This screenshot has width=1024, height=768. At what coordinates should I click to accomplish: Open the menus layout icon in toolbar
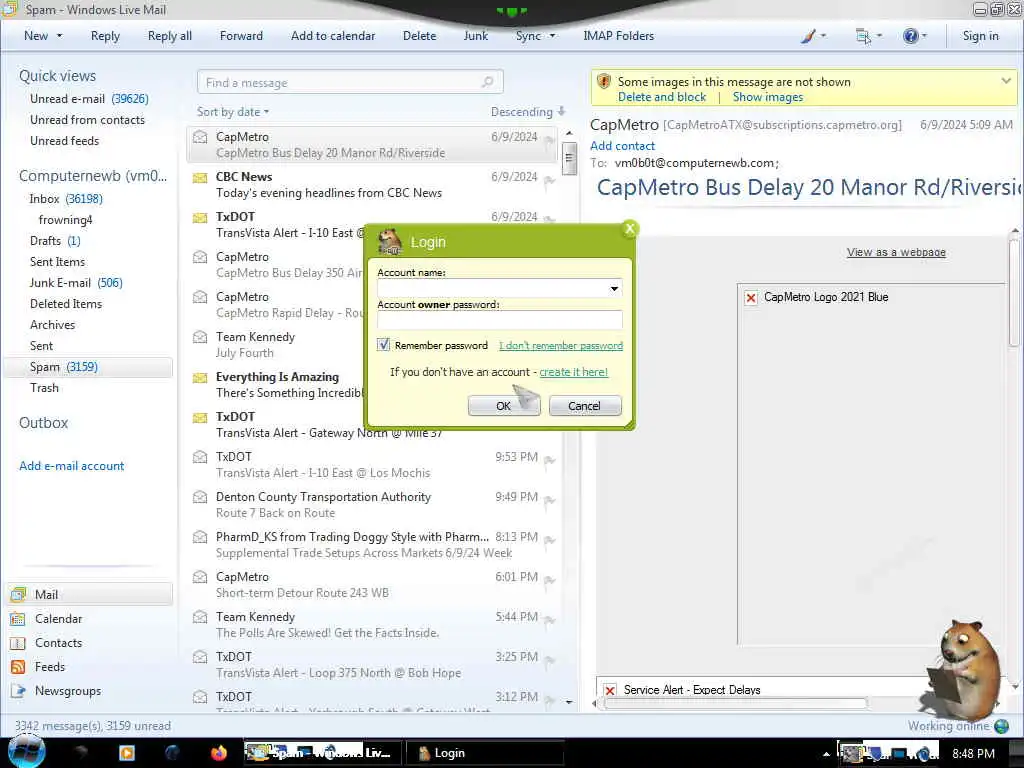(863, 37)
